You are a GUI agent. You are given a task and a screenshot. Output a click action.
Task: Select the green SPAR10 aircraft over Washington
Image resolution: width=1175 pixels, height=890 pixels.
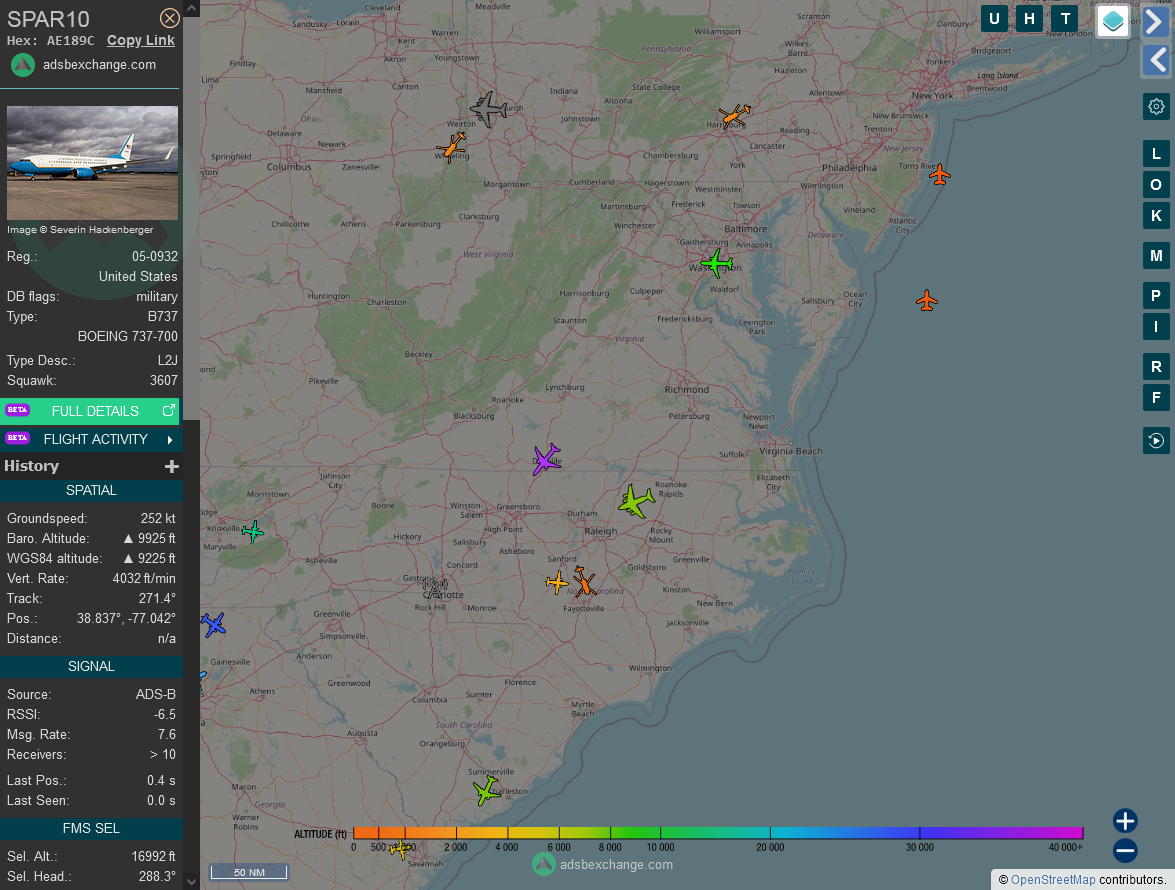click(x=716, y=264)
